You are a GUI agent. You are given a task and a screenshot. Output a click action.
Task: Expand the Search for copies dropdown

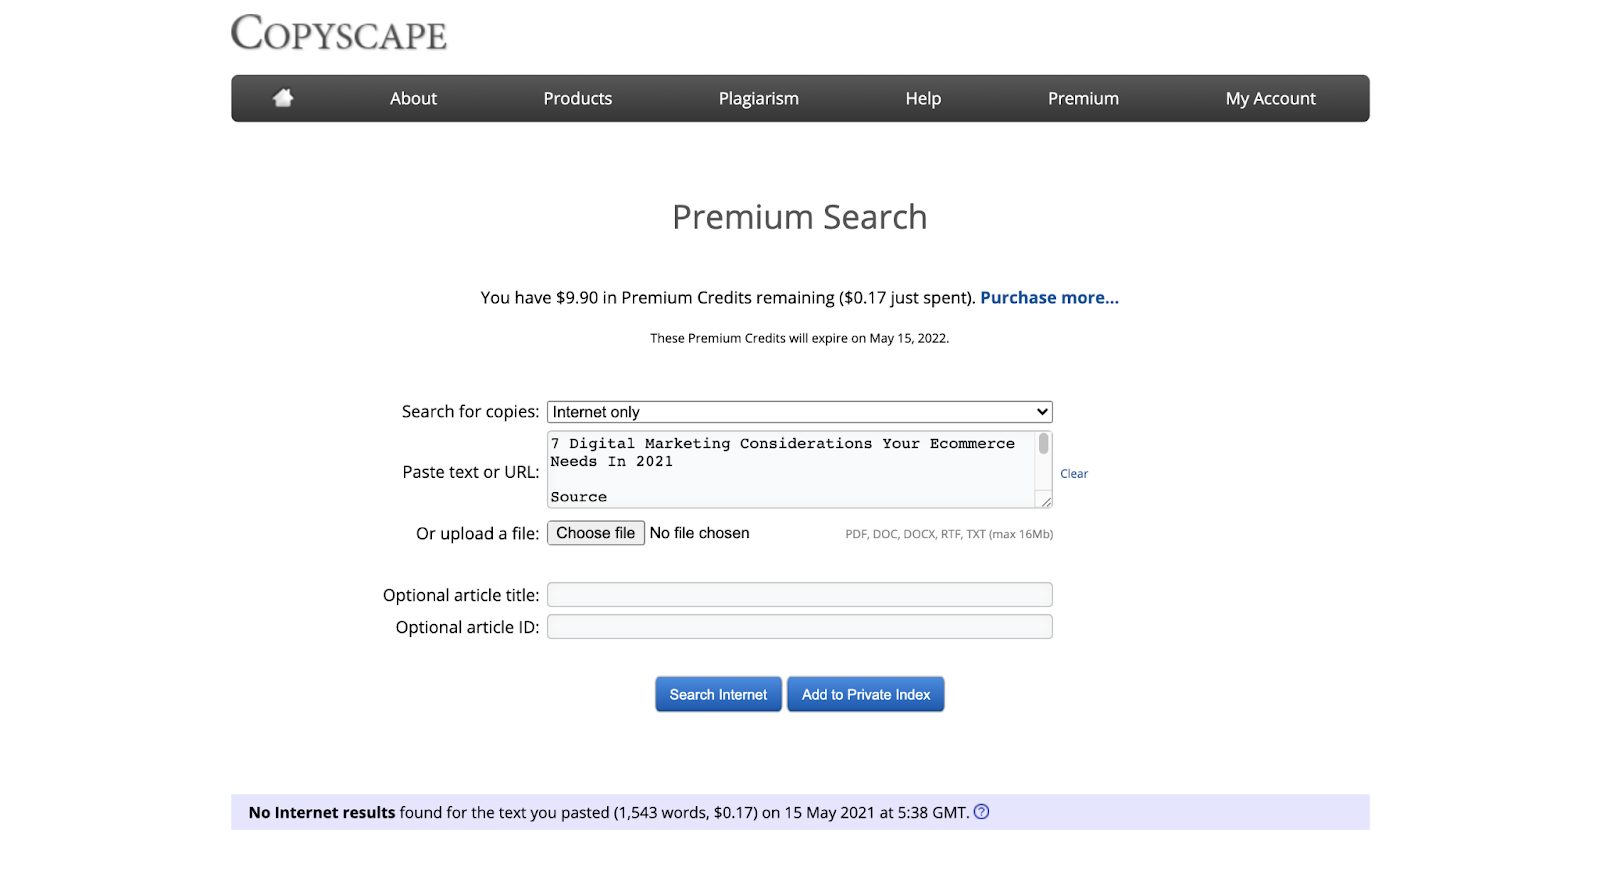point(800,412)
